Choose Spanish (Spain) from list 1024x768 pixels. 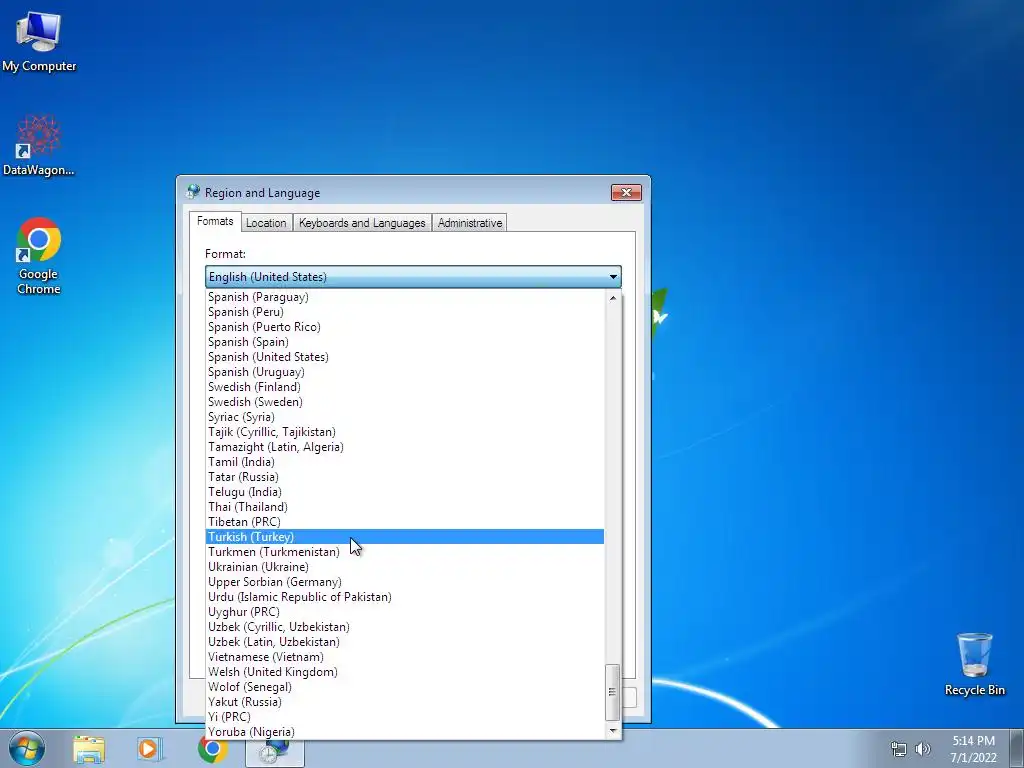[405, 342]
